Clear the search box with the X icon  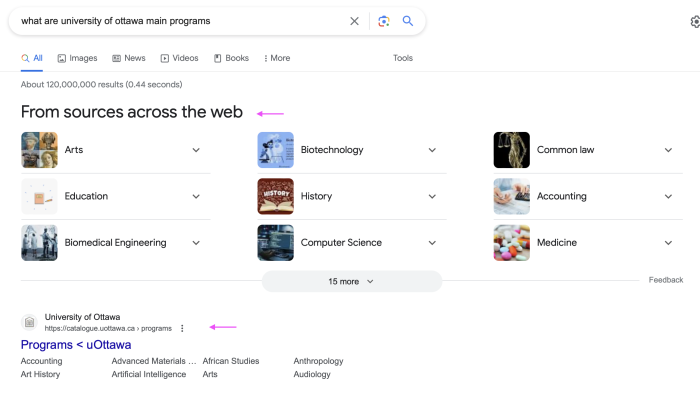354,21
